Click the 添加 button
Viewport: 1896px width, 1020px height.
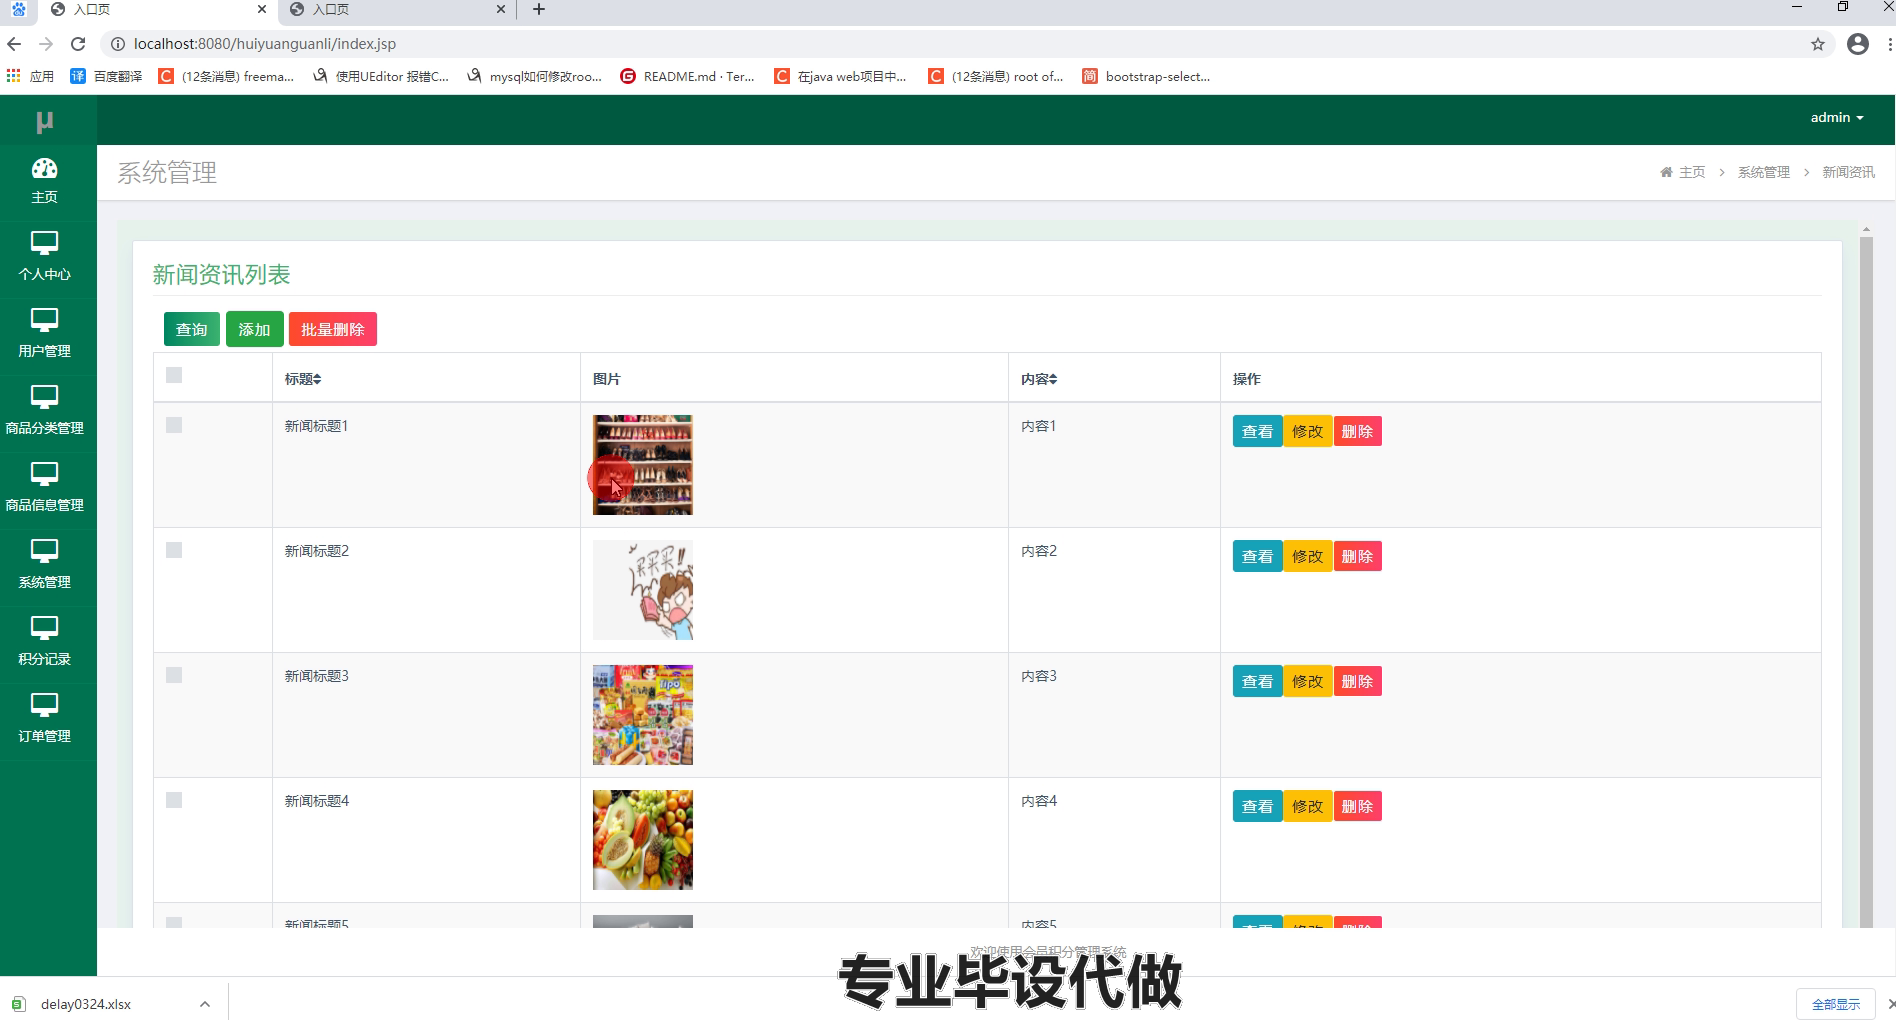pos(254,329)
